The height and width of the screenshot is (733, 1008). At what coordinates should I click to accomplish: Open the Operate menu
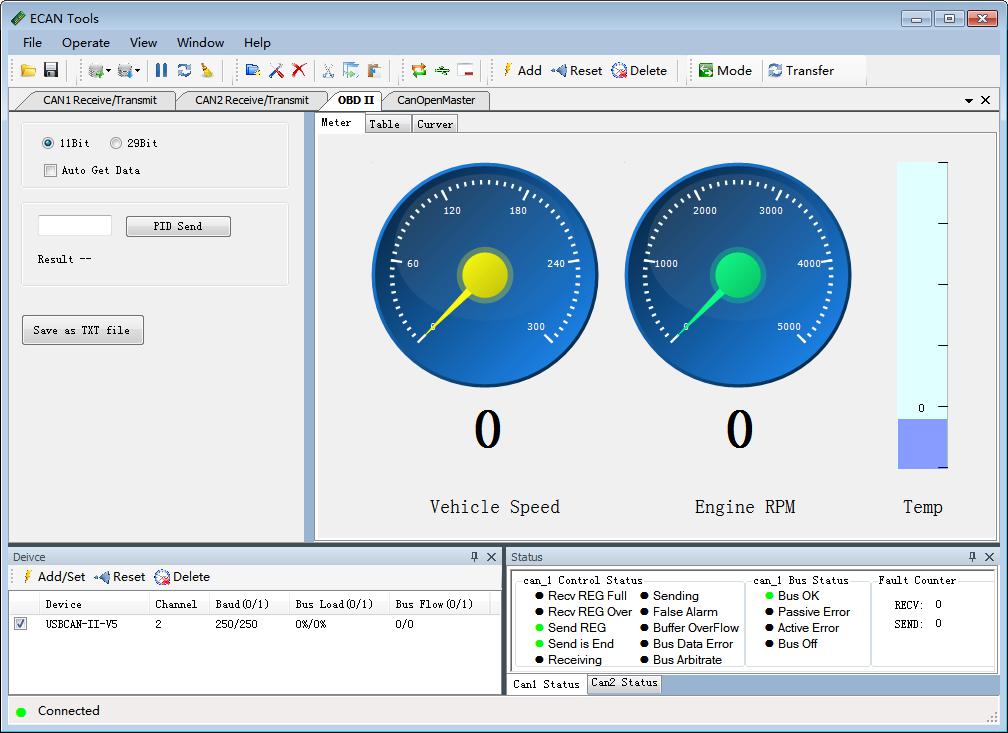click(x=86, y=43)
